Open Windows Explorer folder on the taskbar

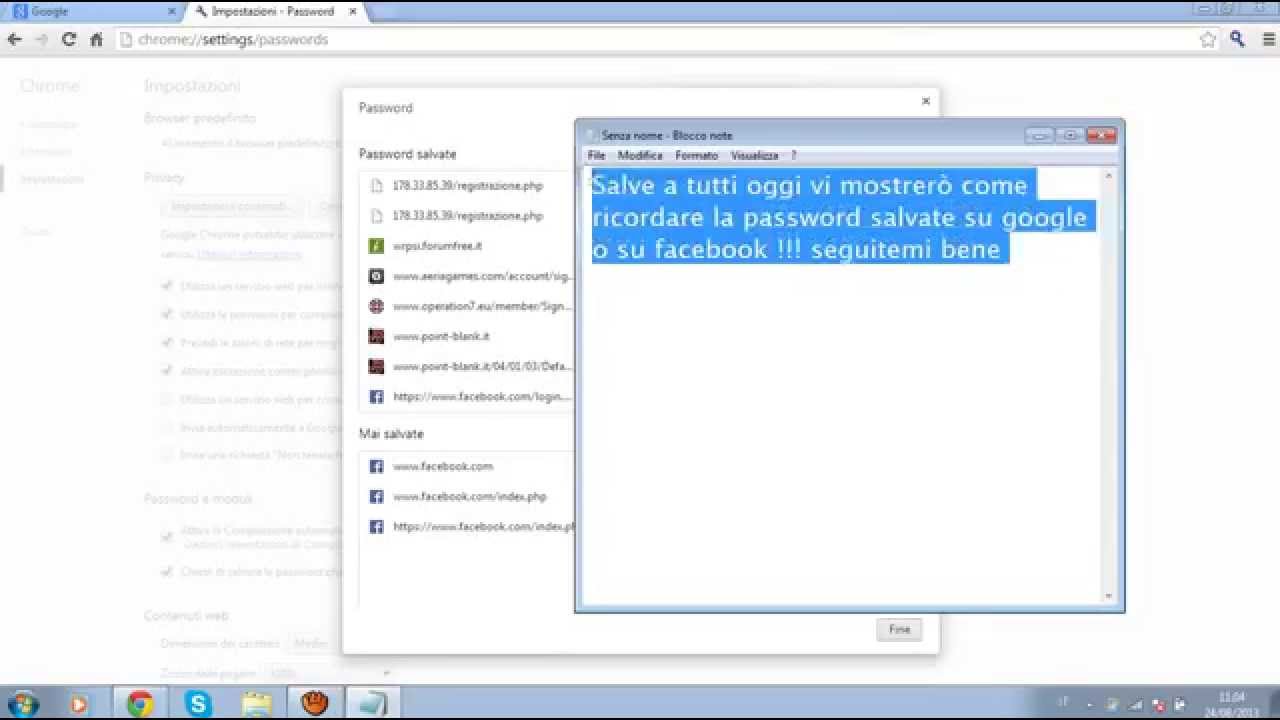pos(257,704)
